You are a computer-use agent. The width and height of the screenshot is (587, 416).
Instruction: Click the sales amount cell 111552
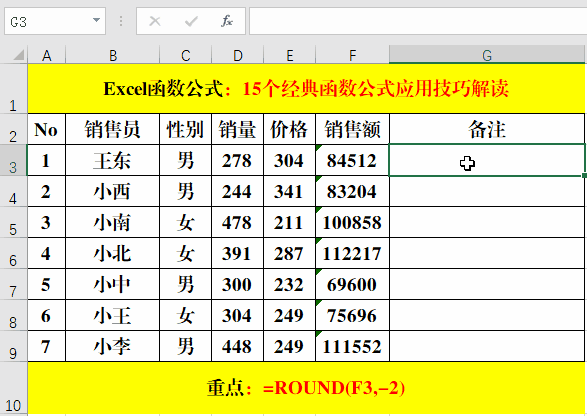tap(353, 347)
